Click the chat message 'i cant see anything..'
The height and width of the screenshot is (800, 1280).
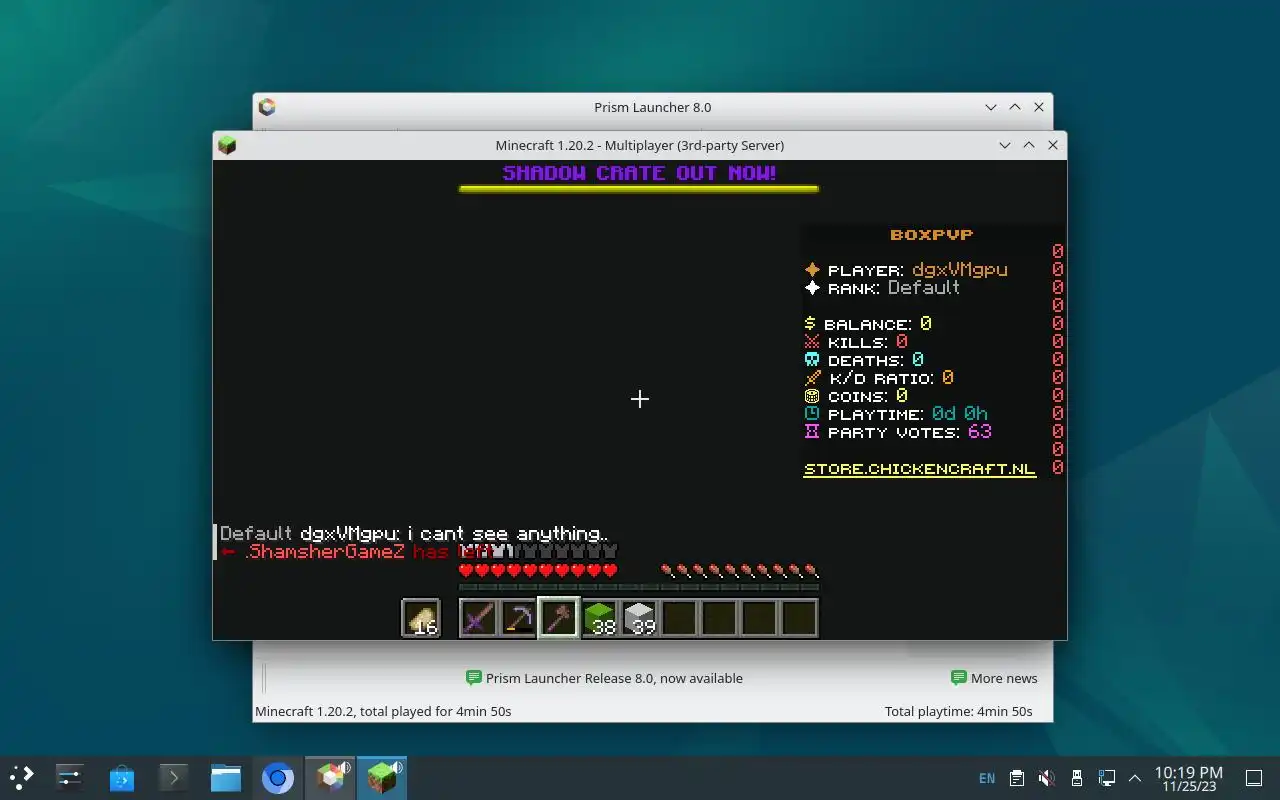(506, 534)
